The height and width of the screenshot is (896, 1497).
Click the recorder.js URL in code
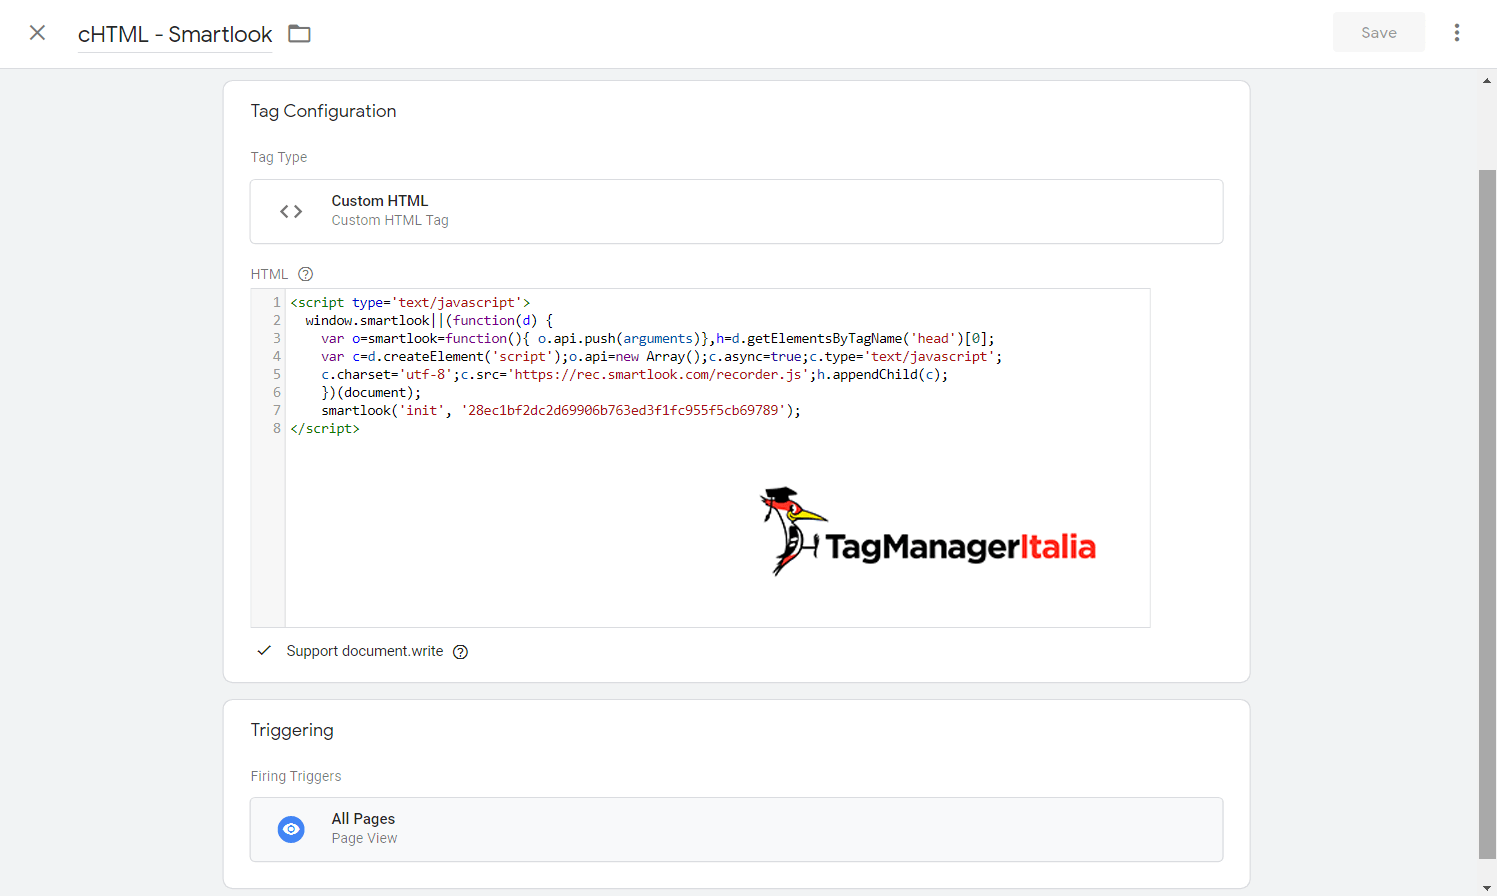click(x=658, y=375)
